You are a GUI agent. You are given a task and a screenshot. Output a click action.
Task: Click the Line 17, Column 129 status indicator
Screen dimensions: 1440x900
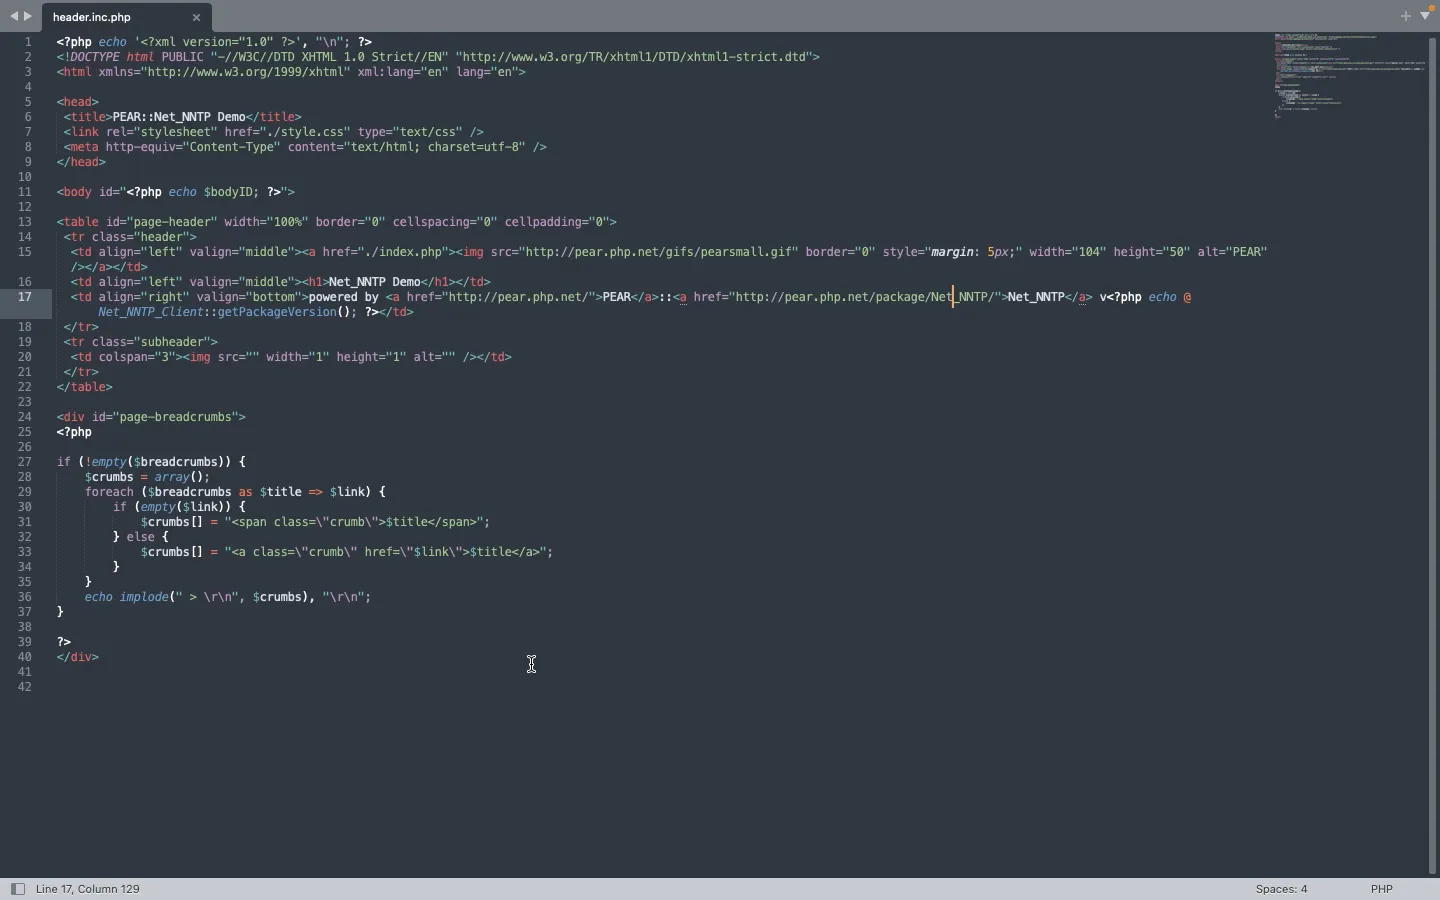click(x=89, y=889)
